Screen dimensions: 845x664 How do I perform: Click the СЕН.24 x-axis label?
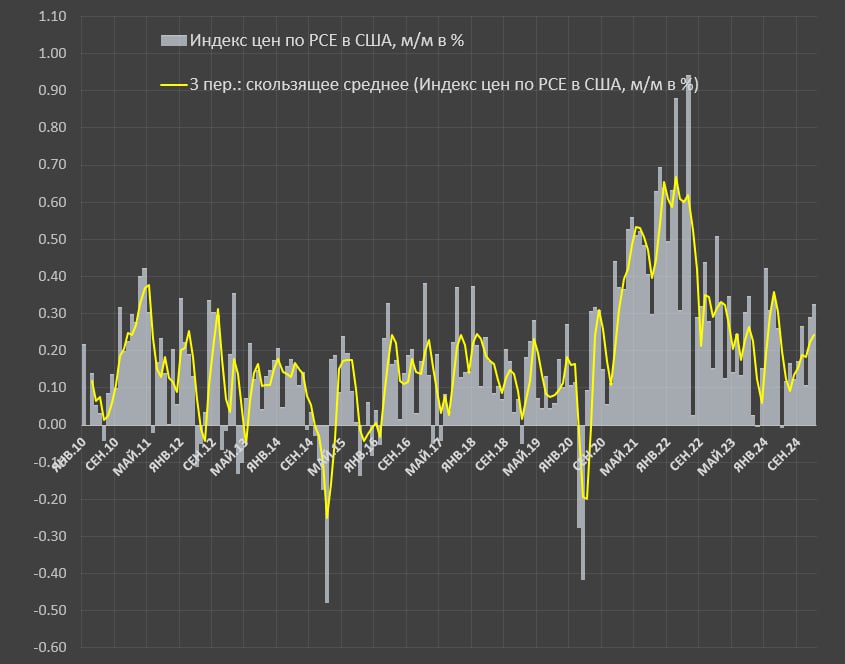784,455
